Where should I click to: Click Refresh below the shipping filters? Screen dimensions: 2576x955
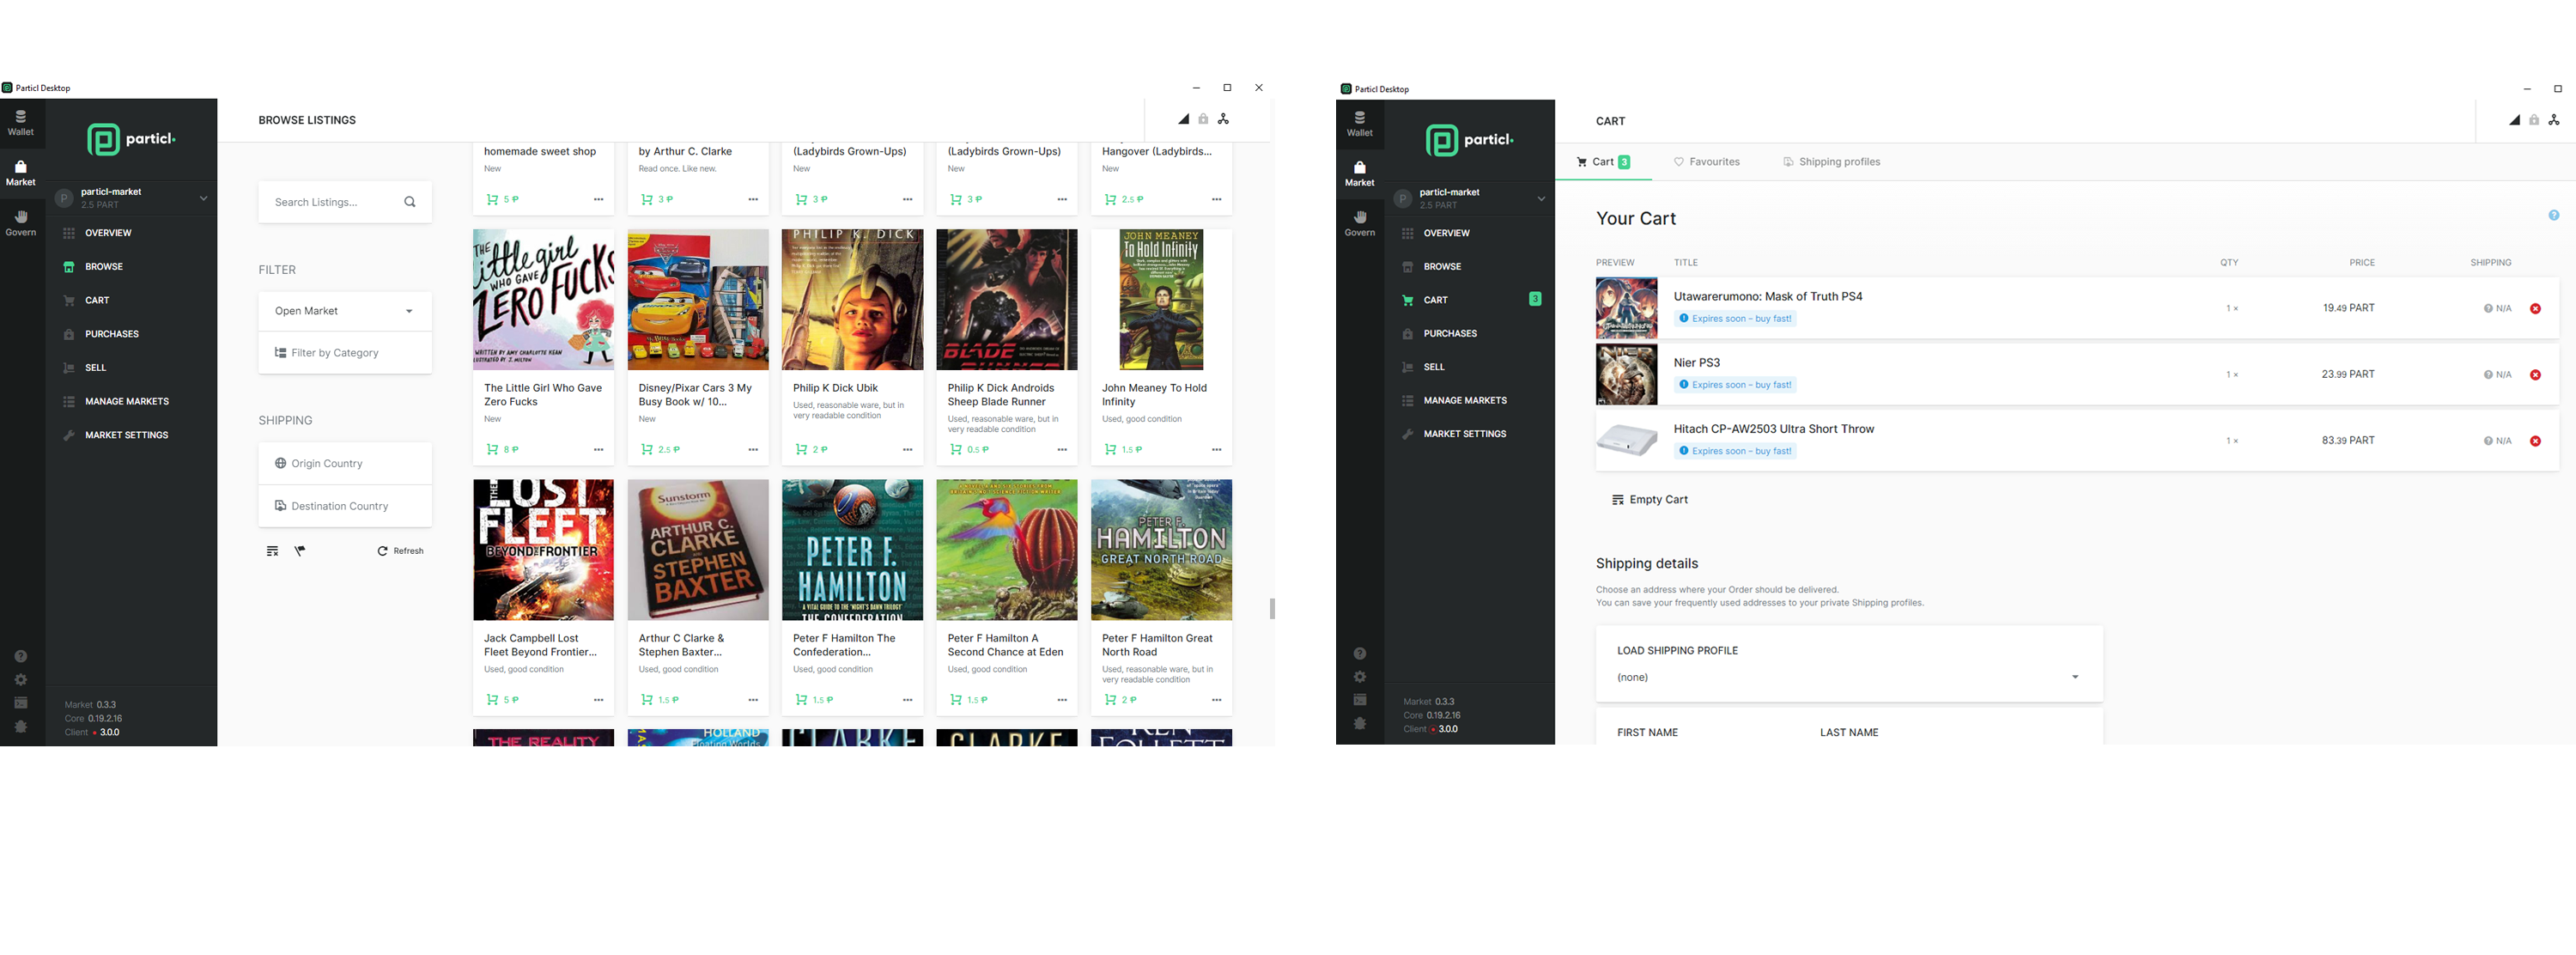(x=401, y=551)
